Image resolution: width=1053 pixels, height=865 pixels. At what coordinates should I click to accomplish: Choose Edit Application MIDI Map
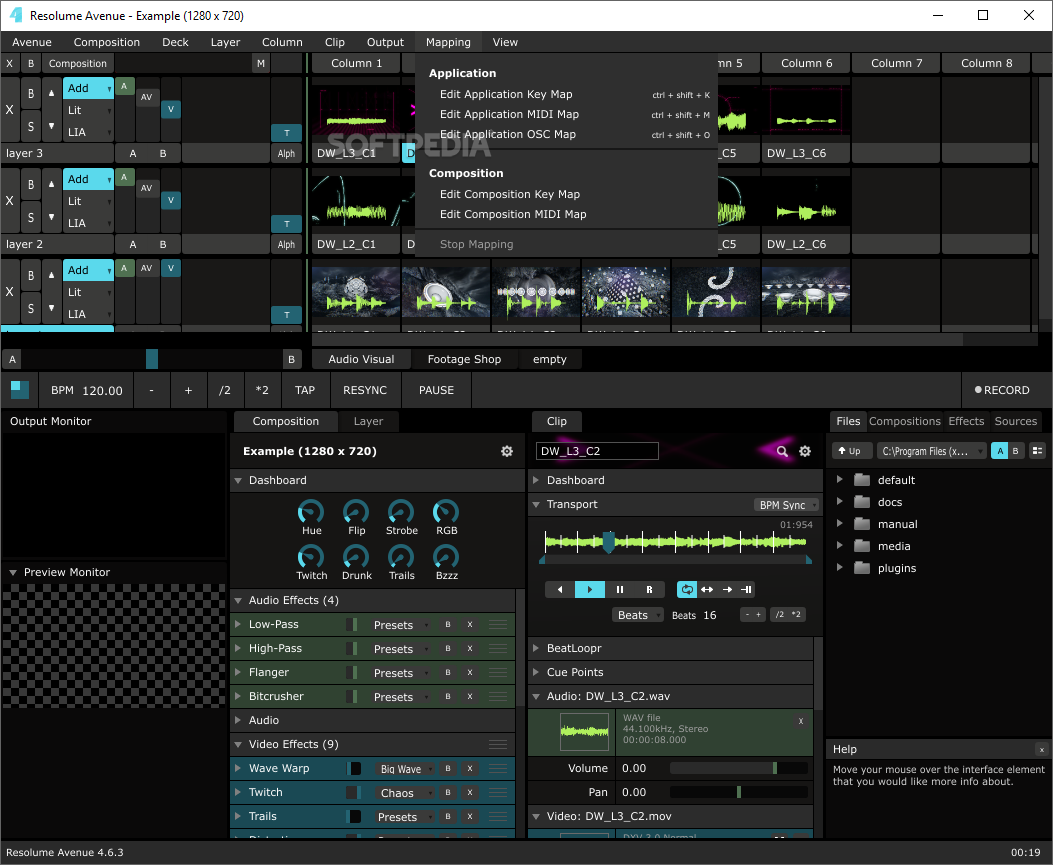coord(566,115)
